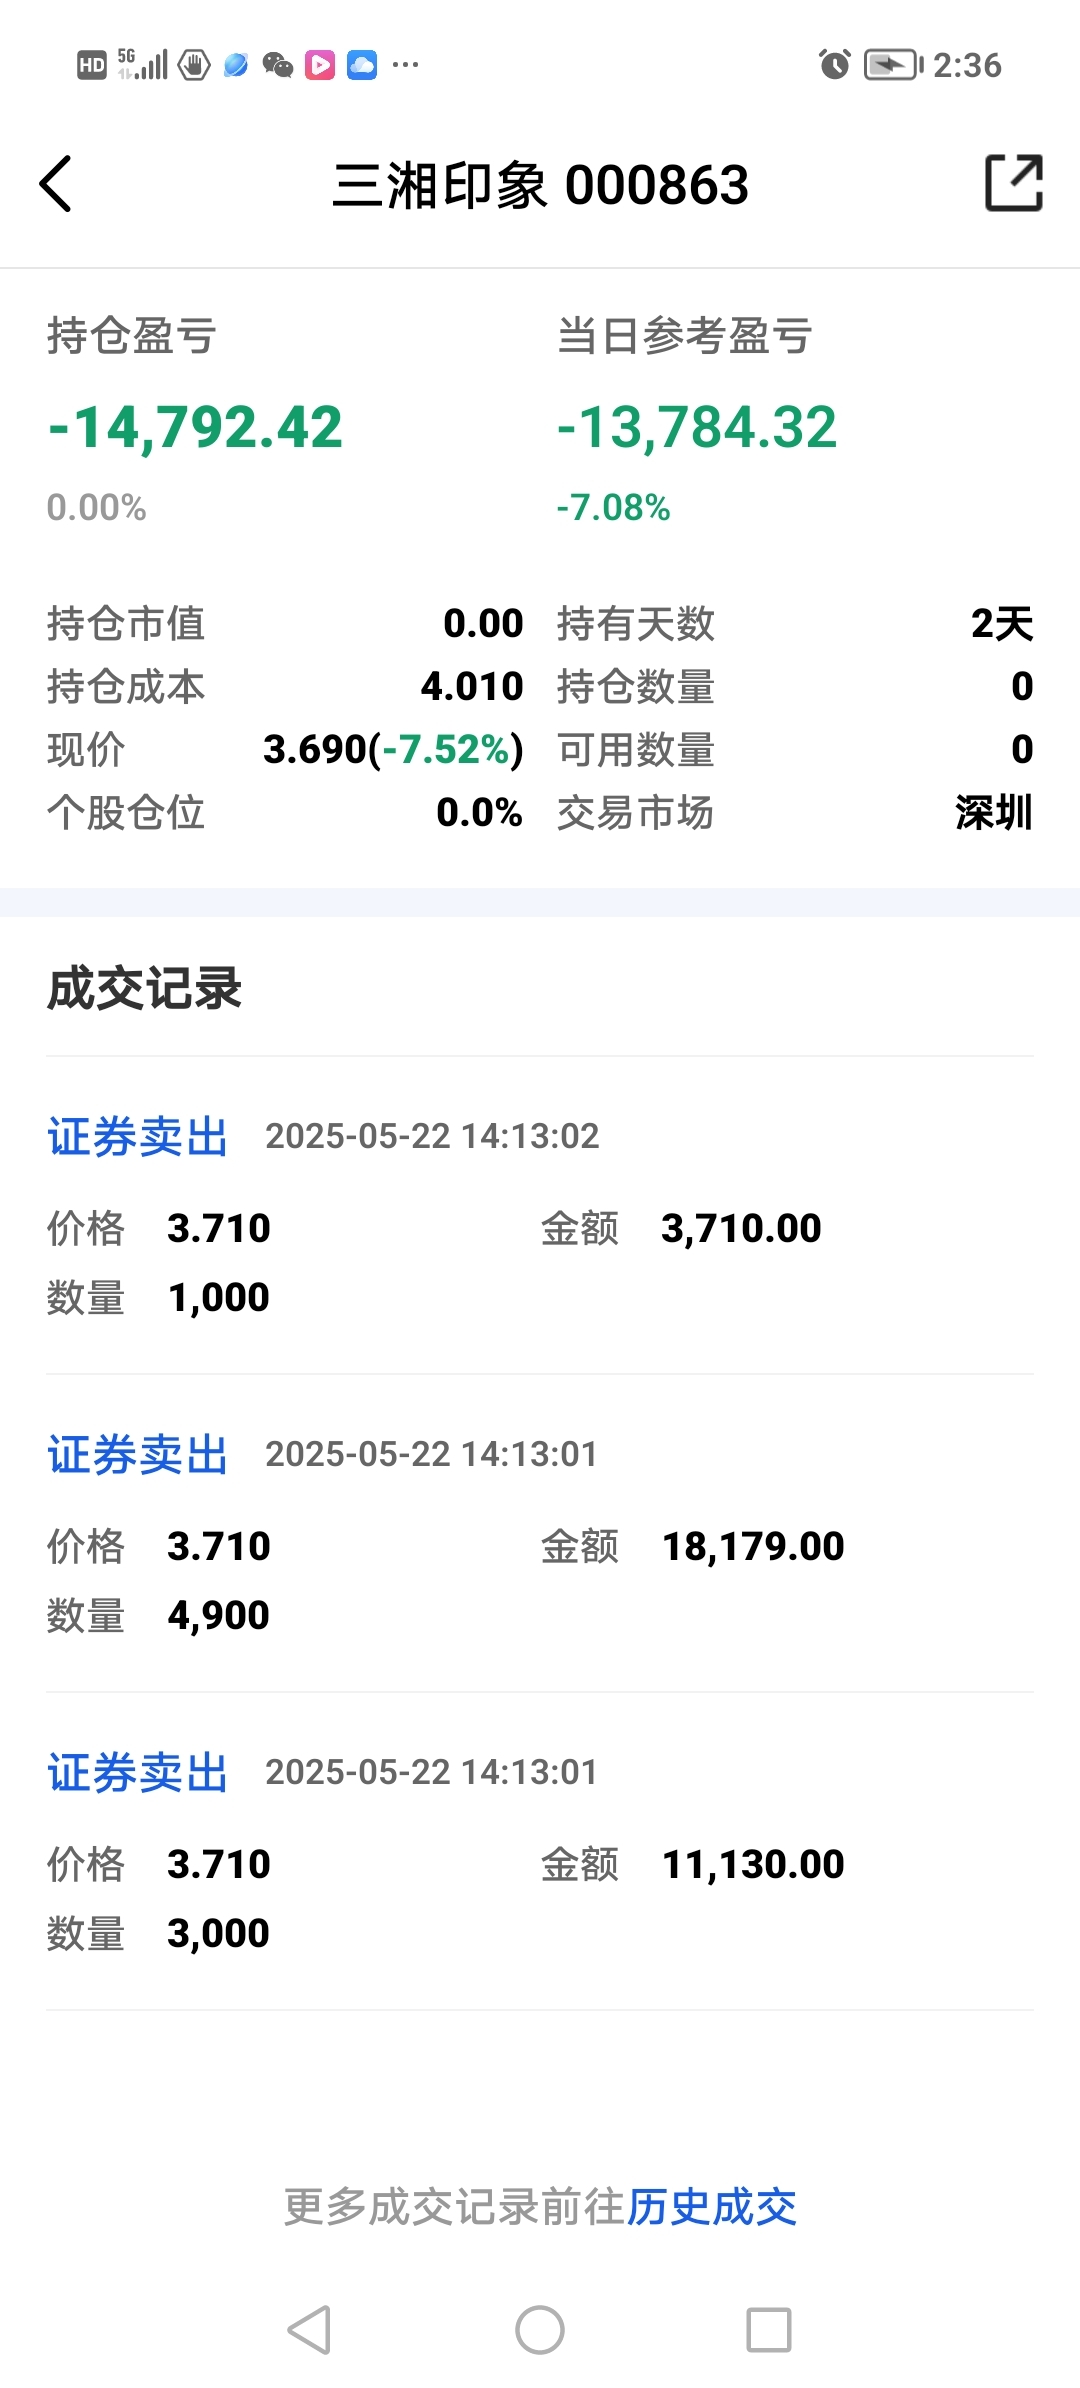Tap the 持仓盈亏 value -14,792.42
The width and height of the screenshot is (1080, 2388).
[195, 428]
